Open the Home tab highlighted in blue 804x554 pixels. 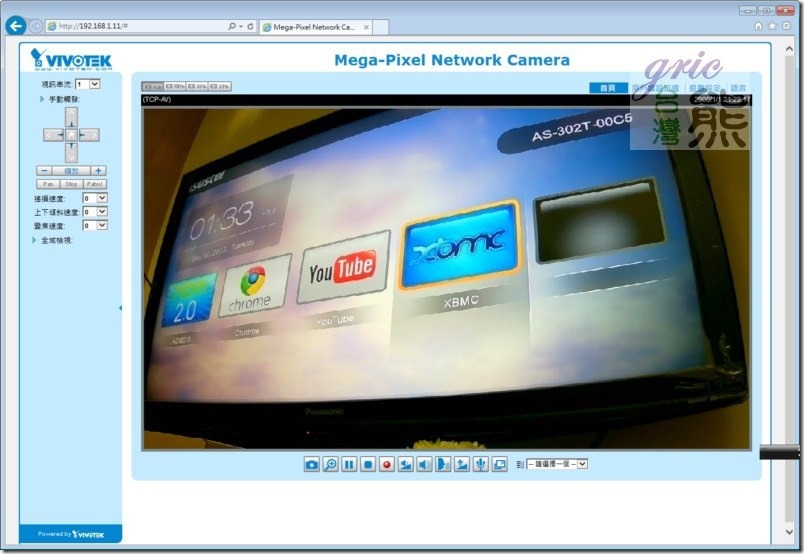[x=608, y=88]
